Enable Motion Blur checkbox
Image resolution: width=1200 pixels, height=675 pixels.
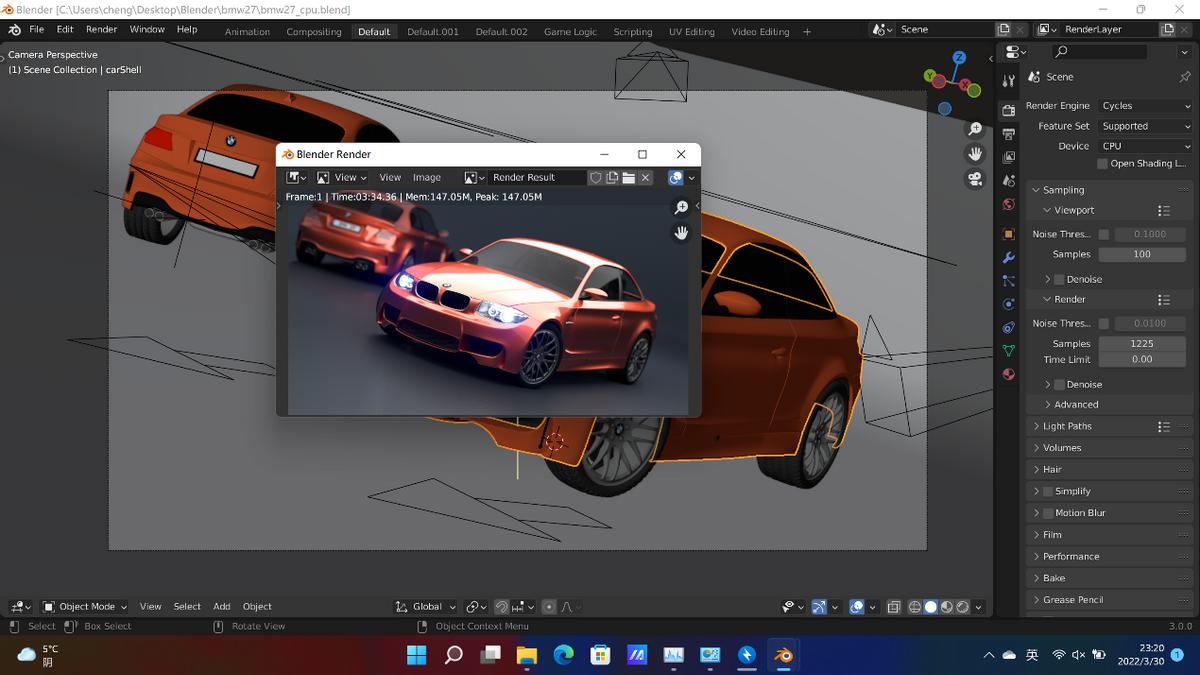coord(1048,513)
